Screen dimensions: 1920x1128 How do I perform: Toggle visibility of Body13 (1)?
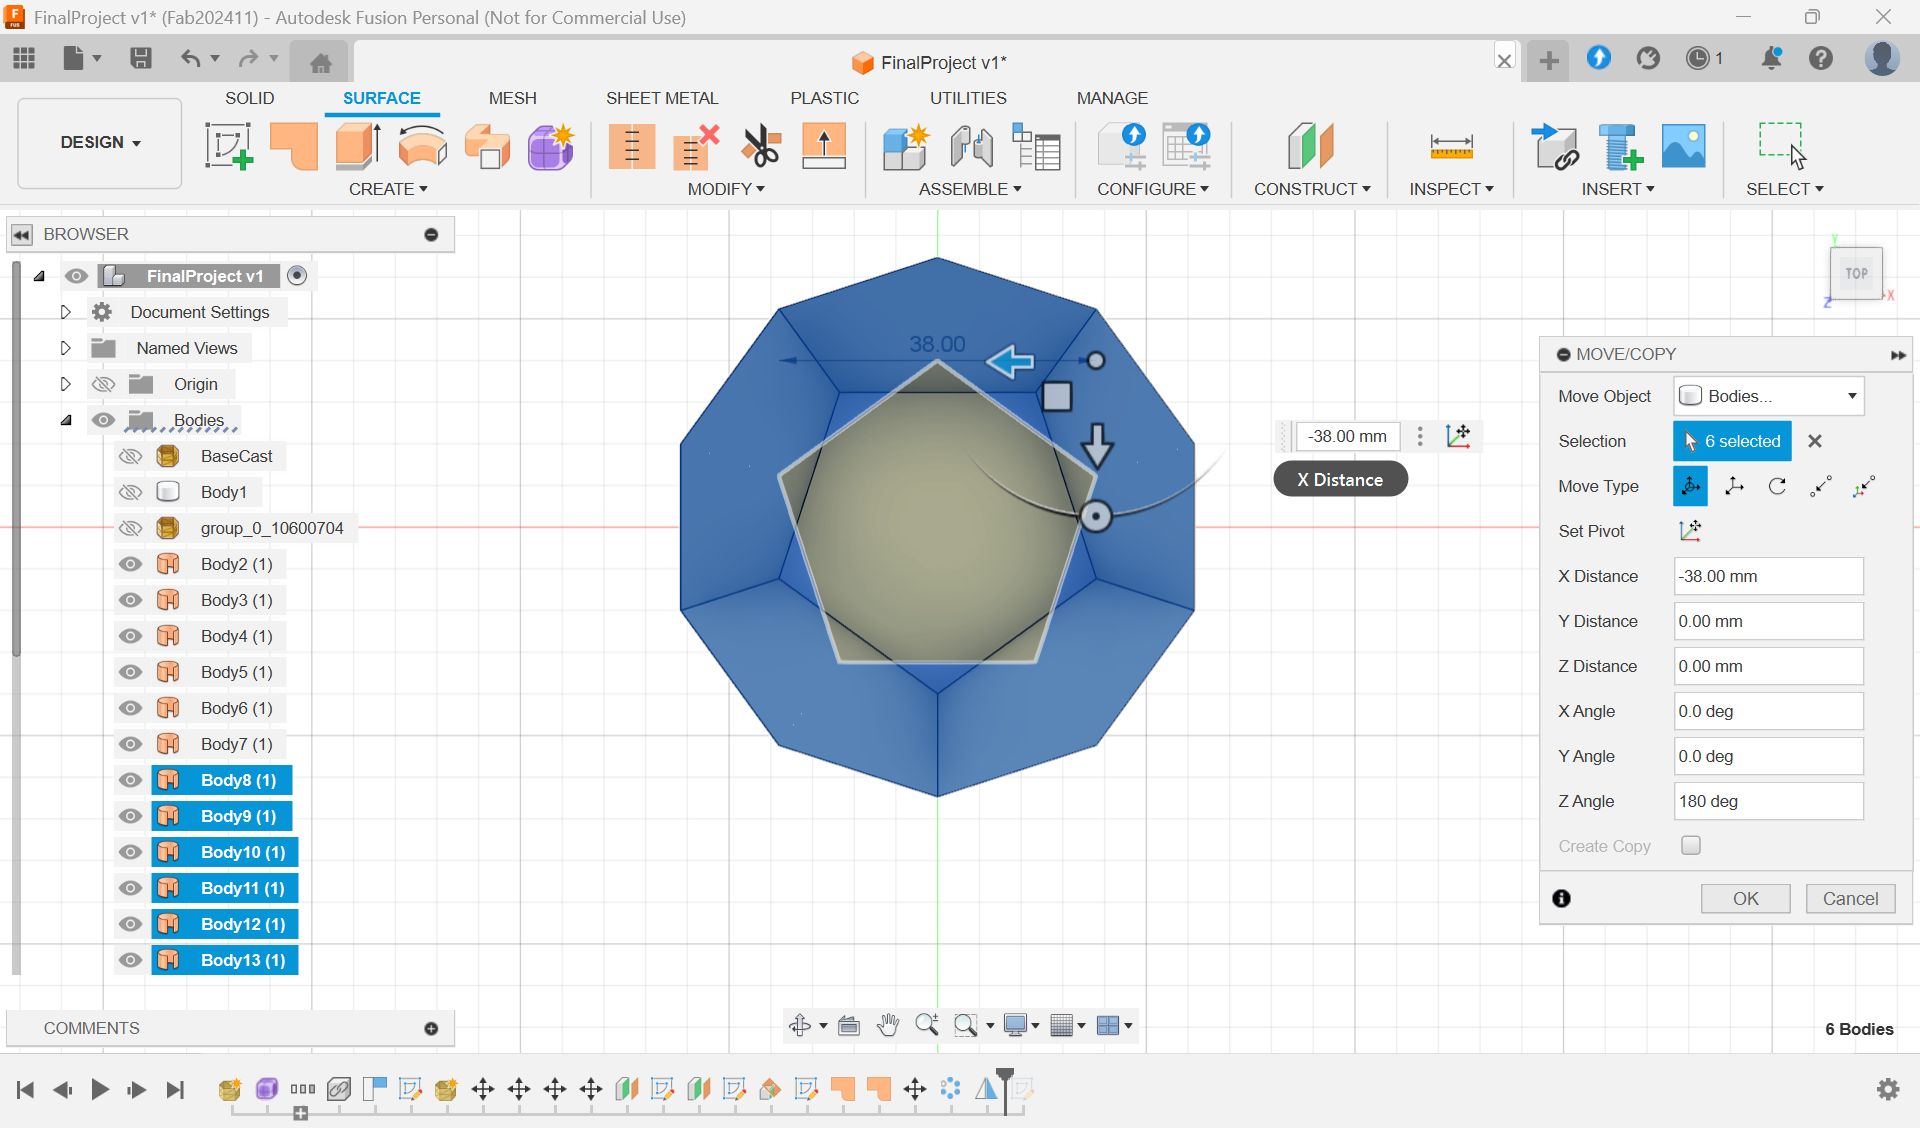130,960
